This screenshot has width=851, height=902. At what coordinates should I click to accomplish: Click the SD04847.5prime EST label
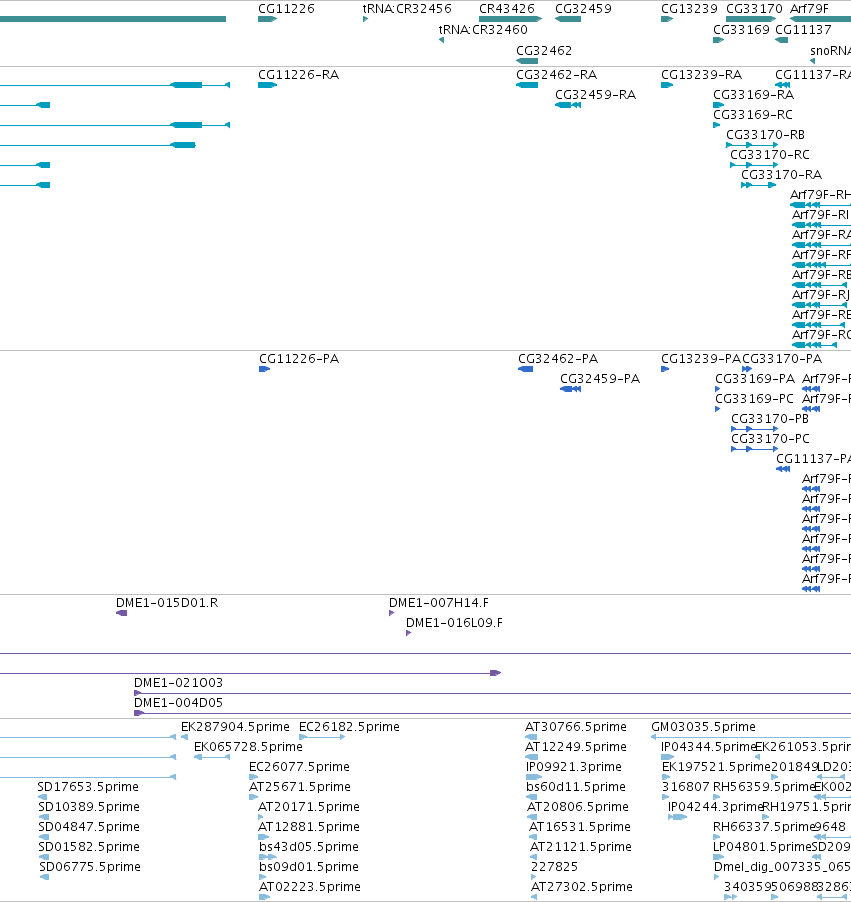[89, 827]
